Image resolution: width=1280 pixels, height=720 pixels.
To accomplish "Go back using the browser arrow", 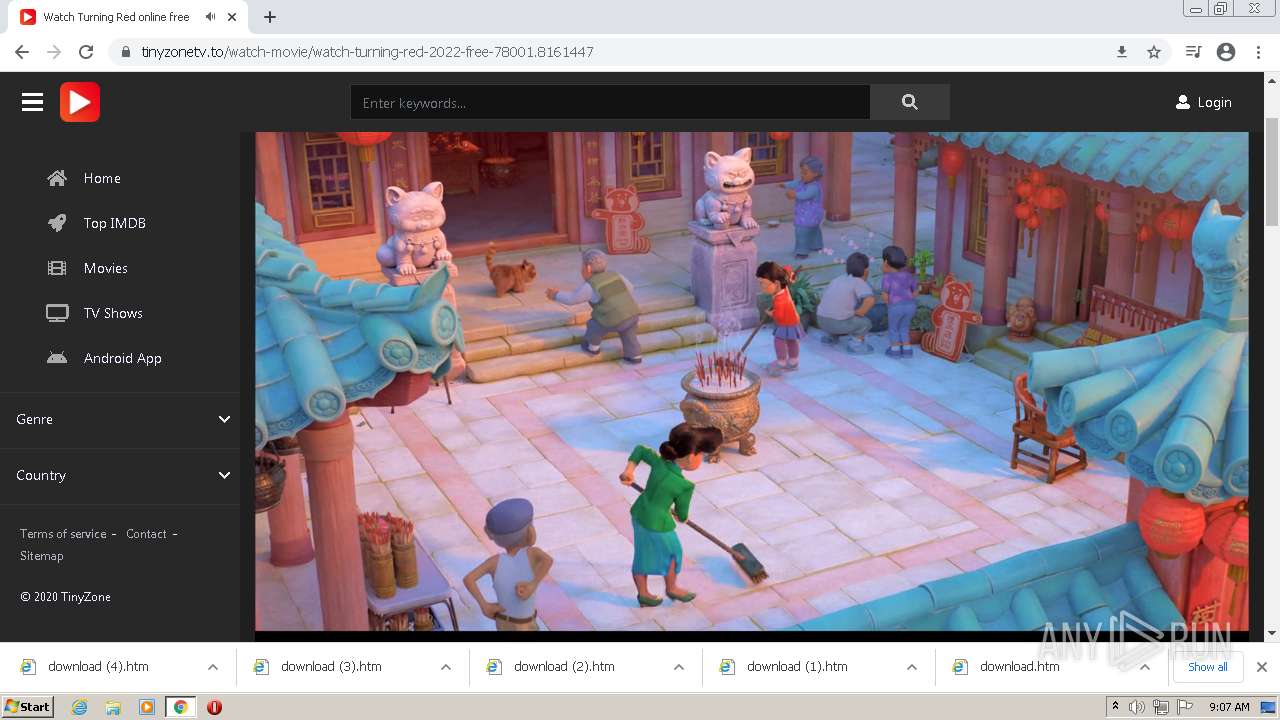I will coord(22,52).
